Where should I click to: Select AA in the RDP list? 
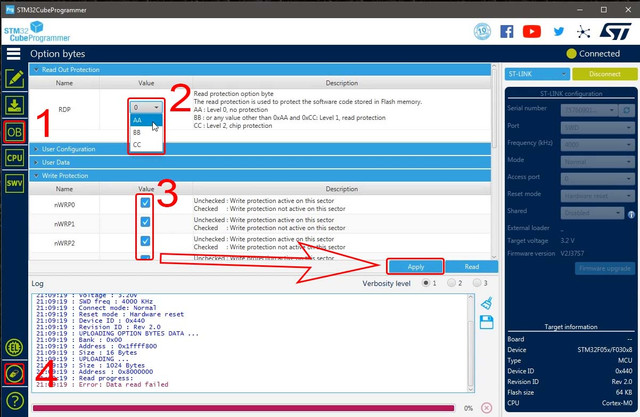pyautogui.click(x=146, y=120)
